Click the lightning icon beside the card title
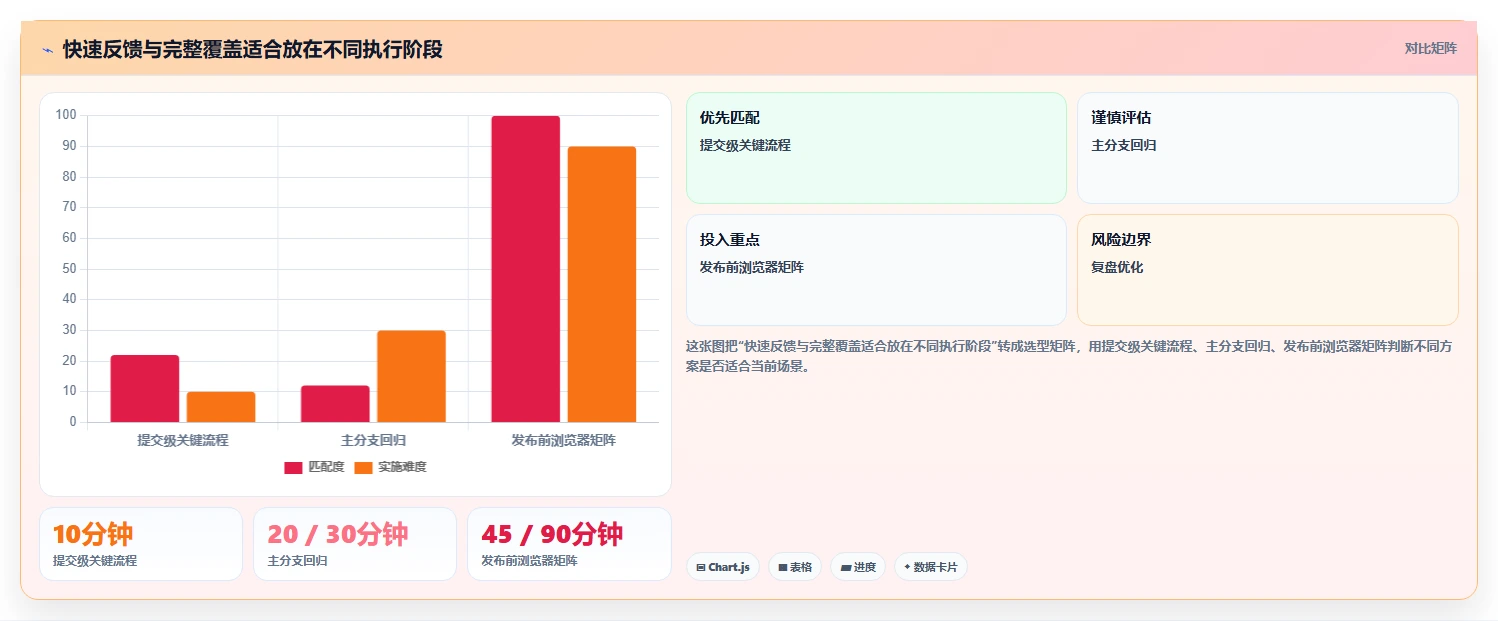1498x621 pixels. point(47,50)
